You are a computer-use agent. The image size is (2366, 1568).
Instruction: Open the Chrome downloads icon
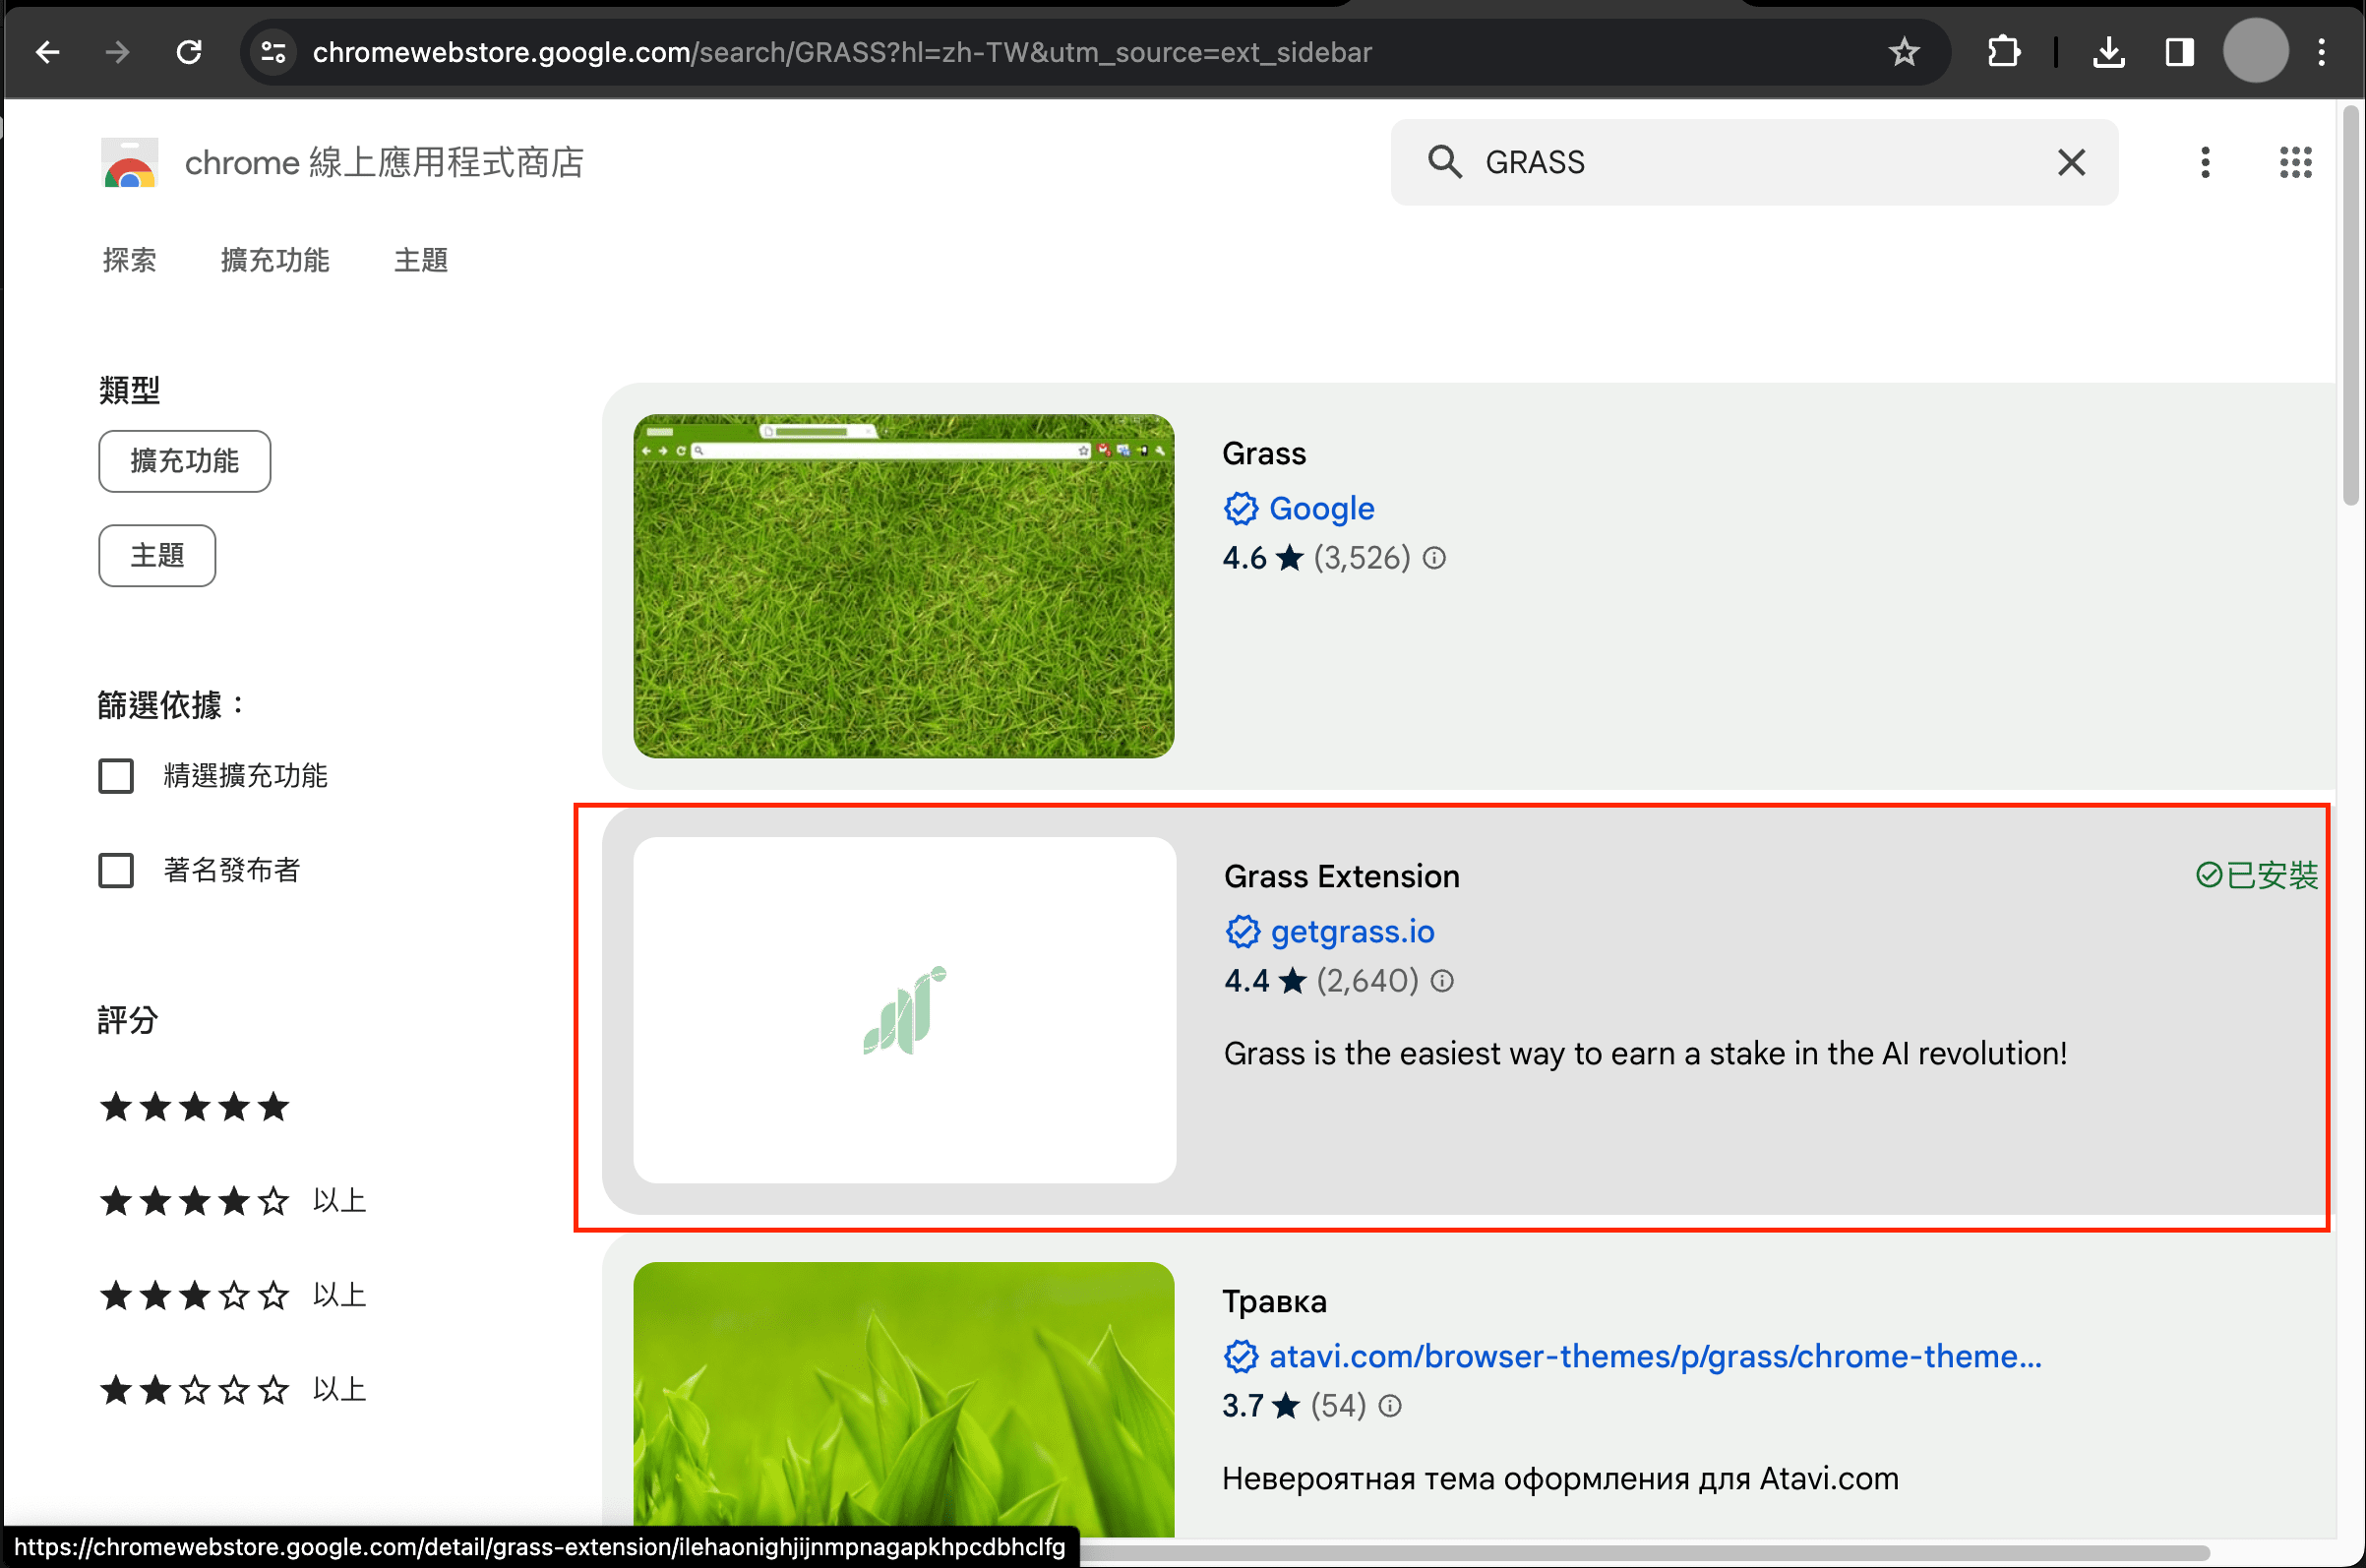(x=2108, y=52)
